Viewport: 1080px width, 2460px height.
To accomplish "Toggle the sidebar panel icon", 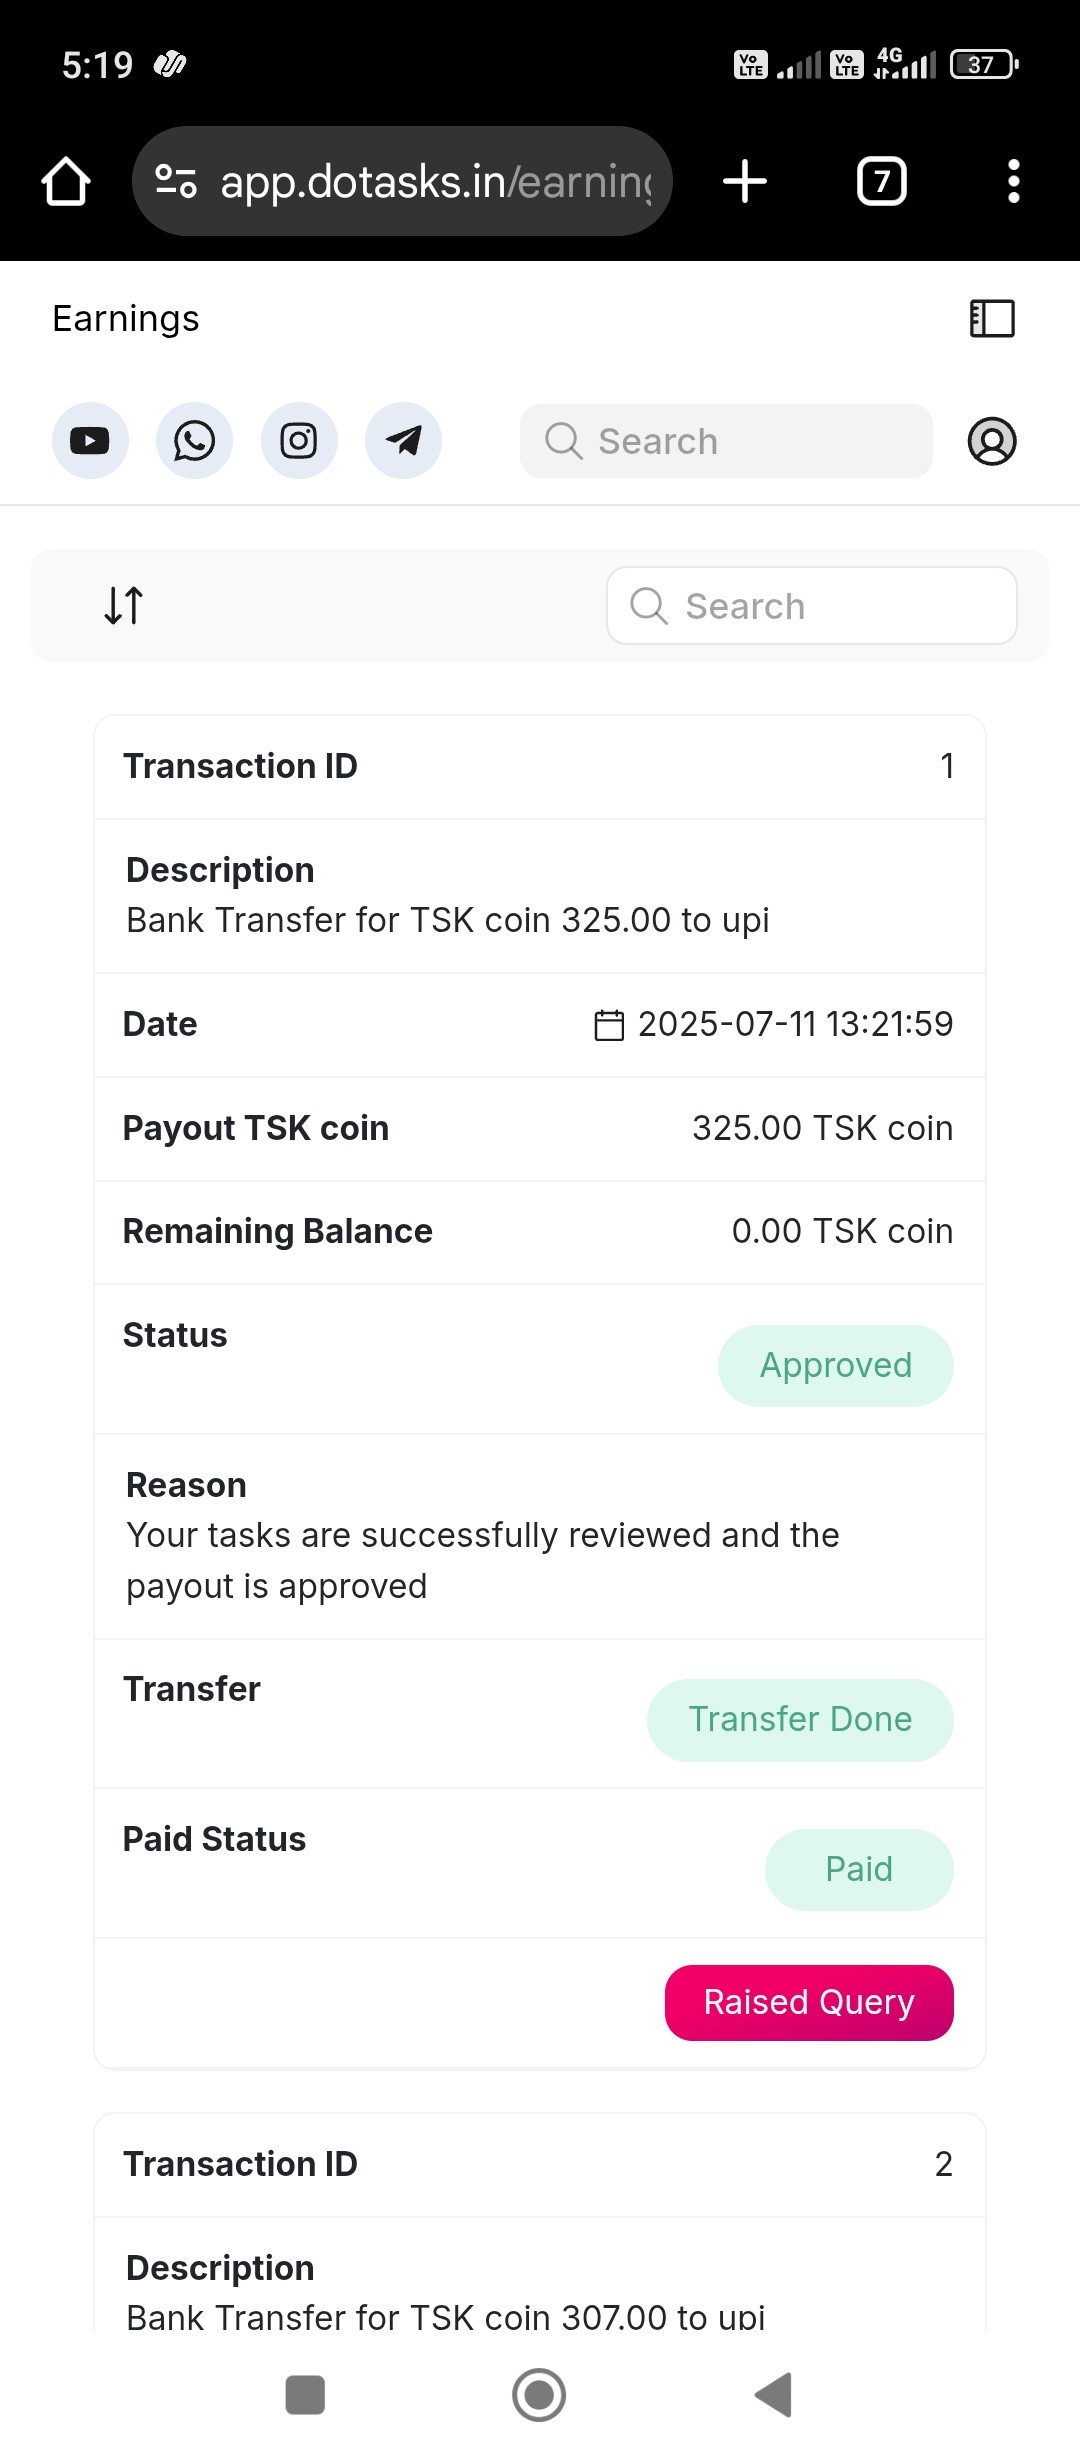I will 992,319.
